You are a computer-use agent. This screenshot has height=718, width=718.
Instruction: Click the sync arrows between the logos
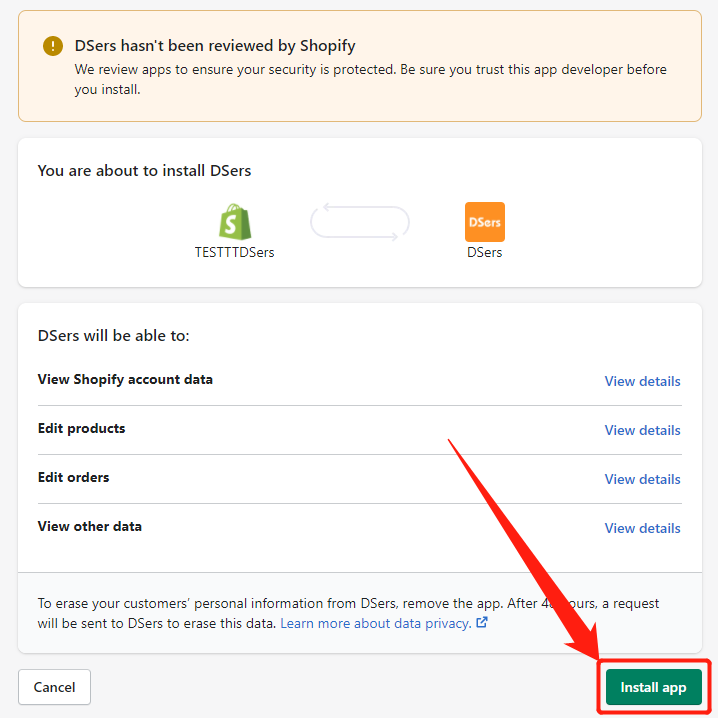tap(359, 222)
